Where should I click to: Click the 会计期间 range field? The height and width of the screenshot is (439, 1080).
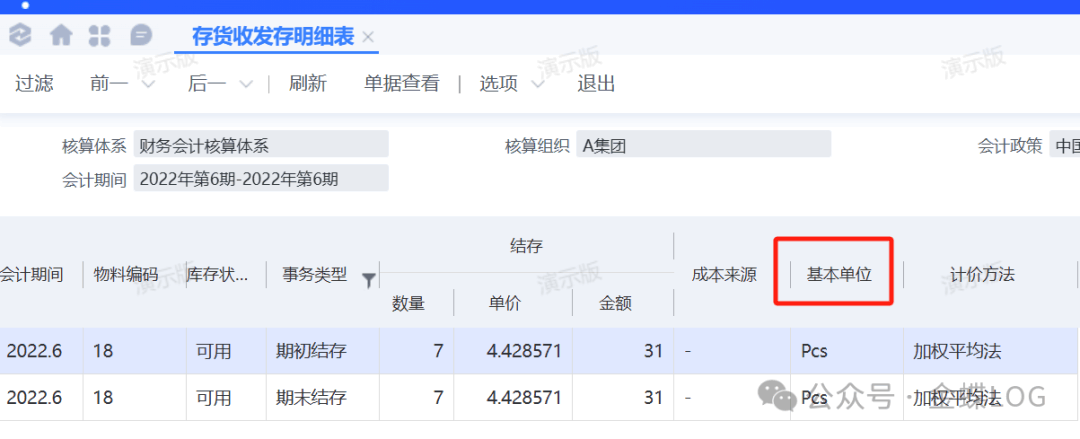[260, 179]
